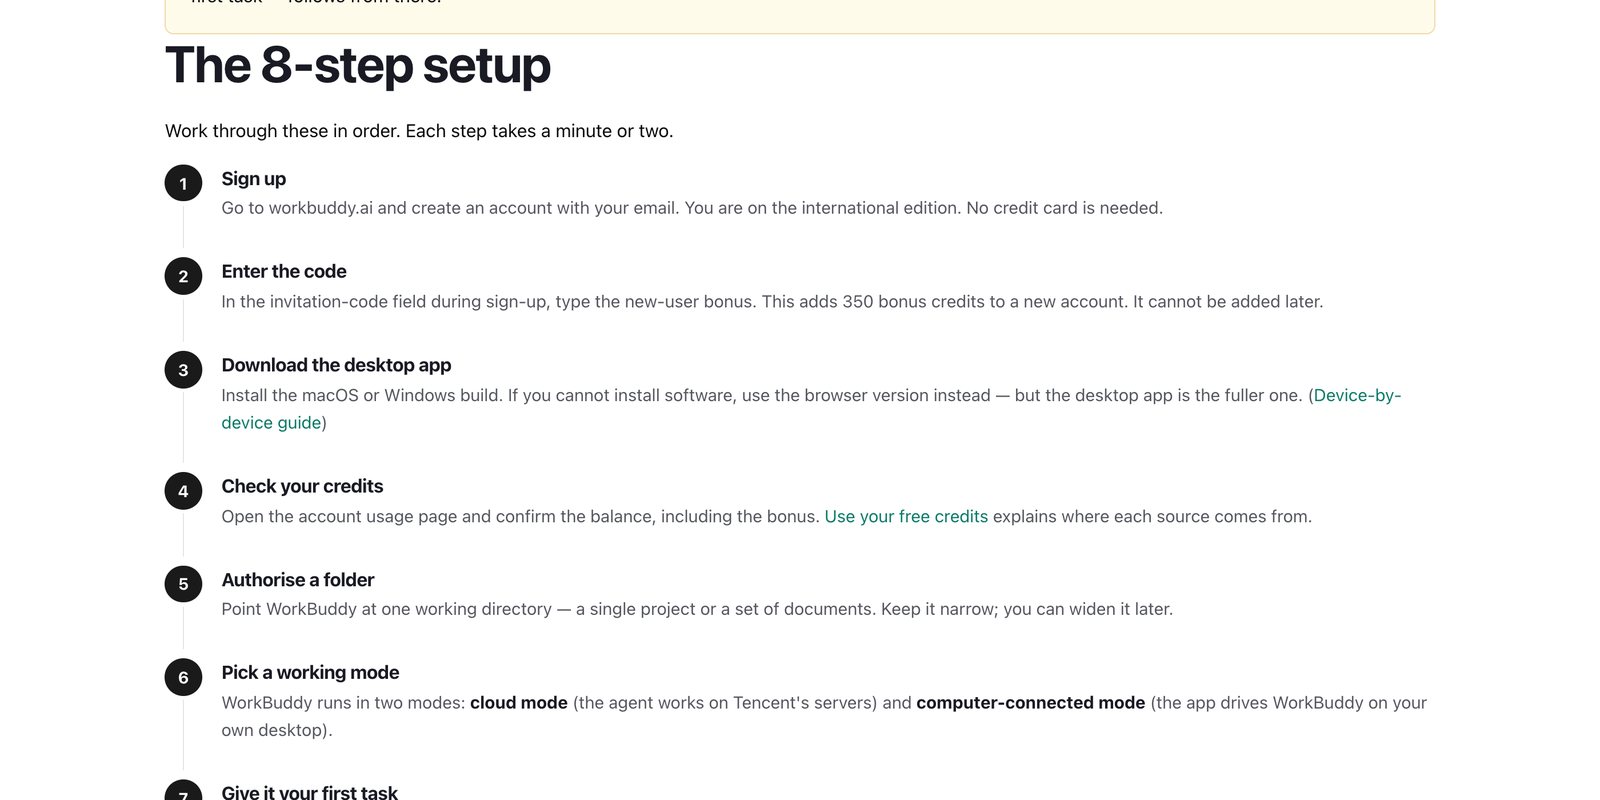Select the 'Check your credits' step title
The width and height of the screenshot is (1600, 800).
(x=302, y=486)
